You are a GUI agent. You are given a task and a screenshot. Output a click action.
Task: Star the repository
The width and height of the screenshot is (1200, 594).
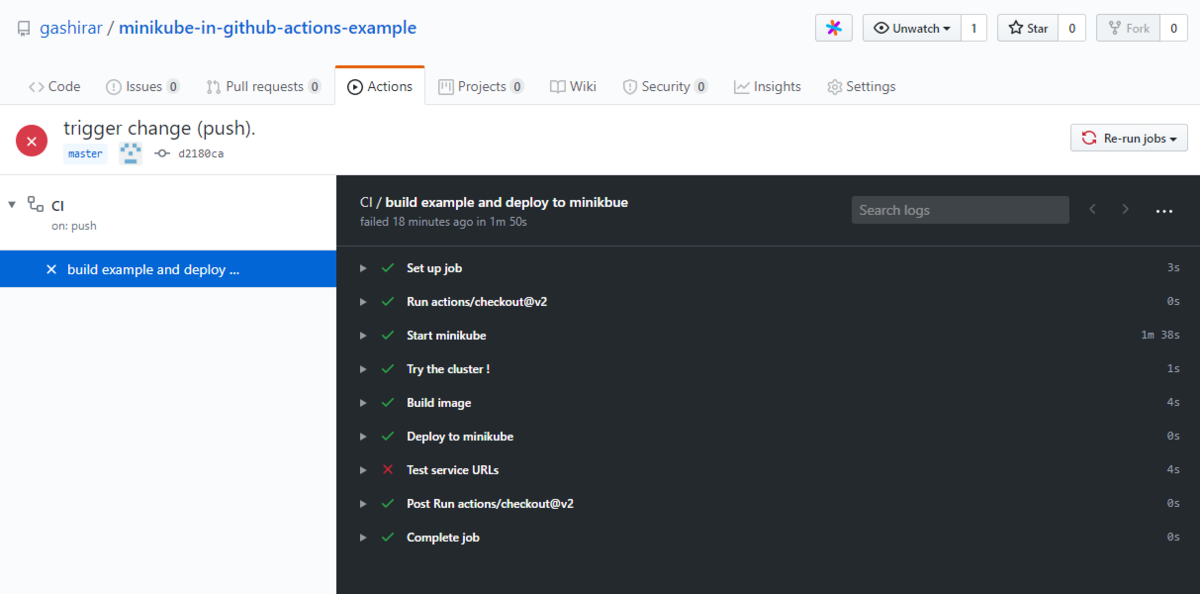[x=1027, y=28]
